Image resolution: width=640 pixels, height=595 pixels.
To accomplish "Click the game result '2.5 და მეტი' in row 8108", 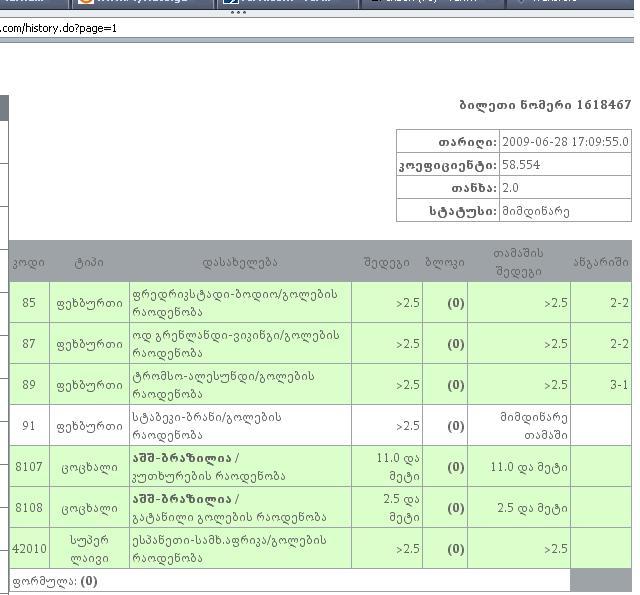I will (532, 508).
